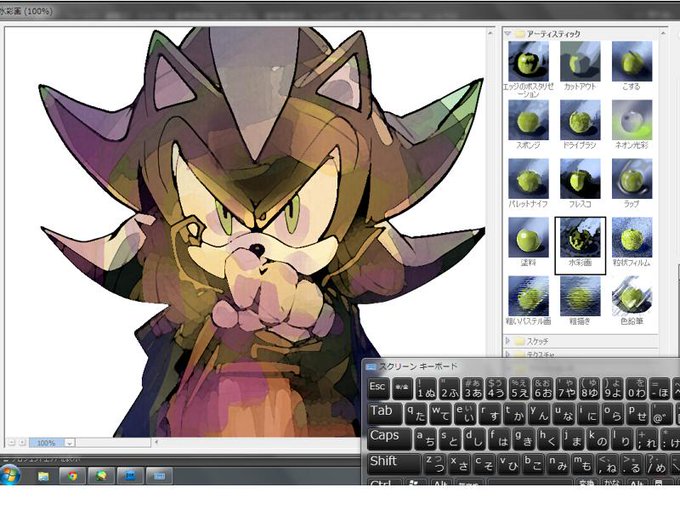Click the preview horizontal scrollbar left arrow
Viewport: 680px width, 510px height.
click(157, 442)
